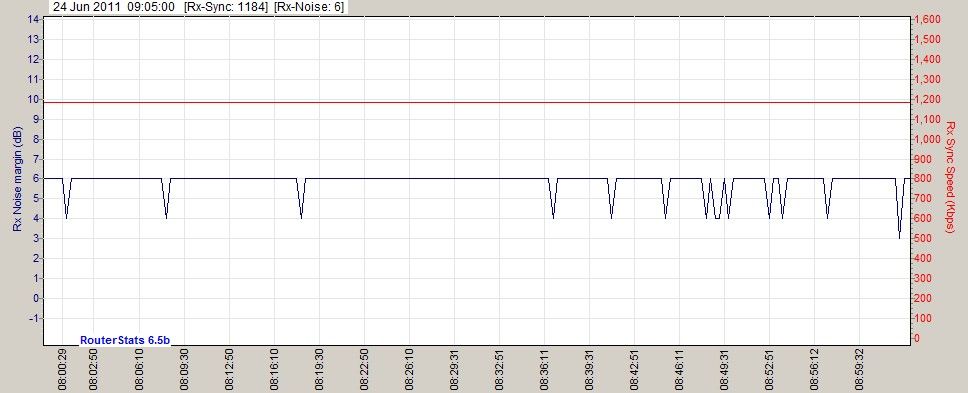Click time label 08:36:11
This screenshot has width=968, height=393.
tap(544, 371)
